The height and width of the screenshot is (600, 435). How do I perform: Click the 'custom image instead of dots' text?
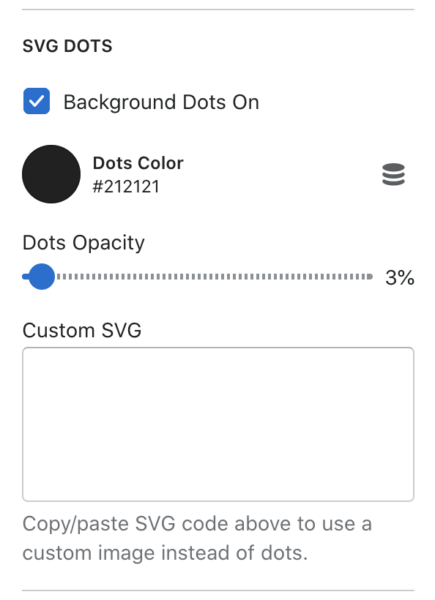coord(165,553)
